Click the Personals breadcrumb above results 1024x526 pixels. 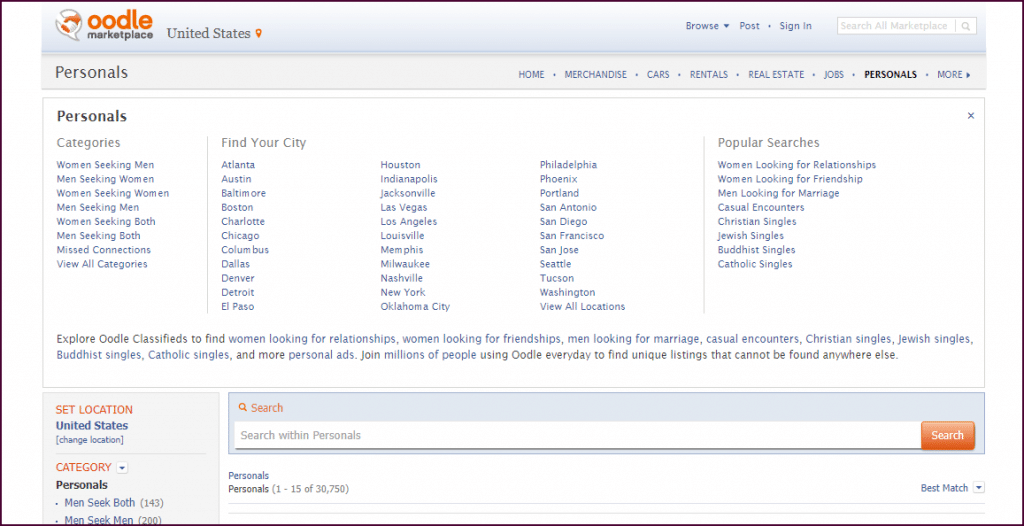pos(248,476)
